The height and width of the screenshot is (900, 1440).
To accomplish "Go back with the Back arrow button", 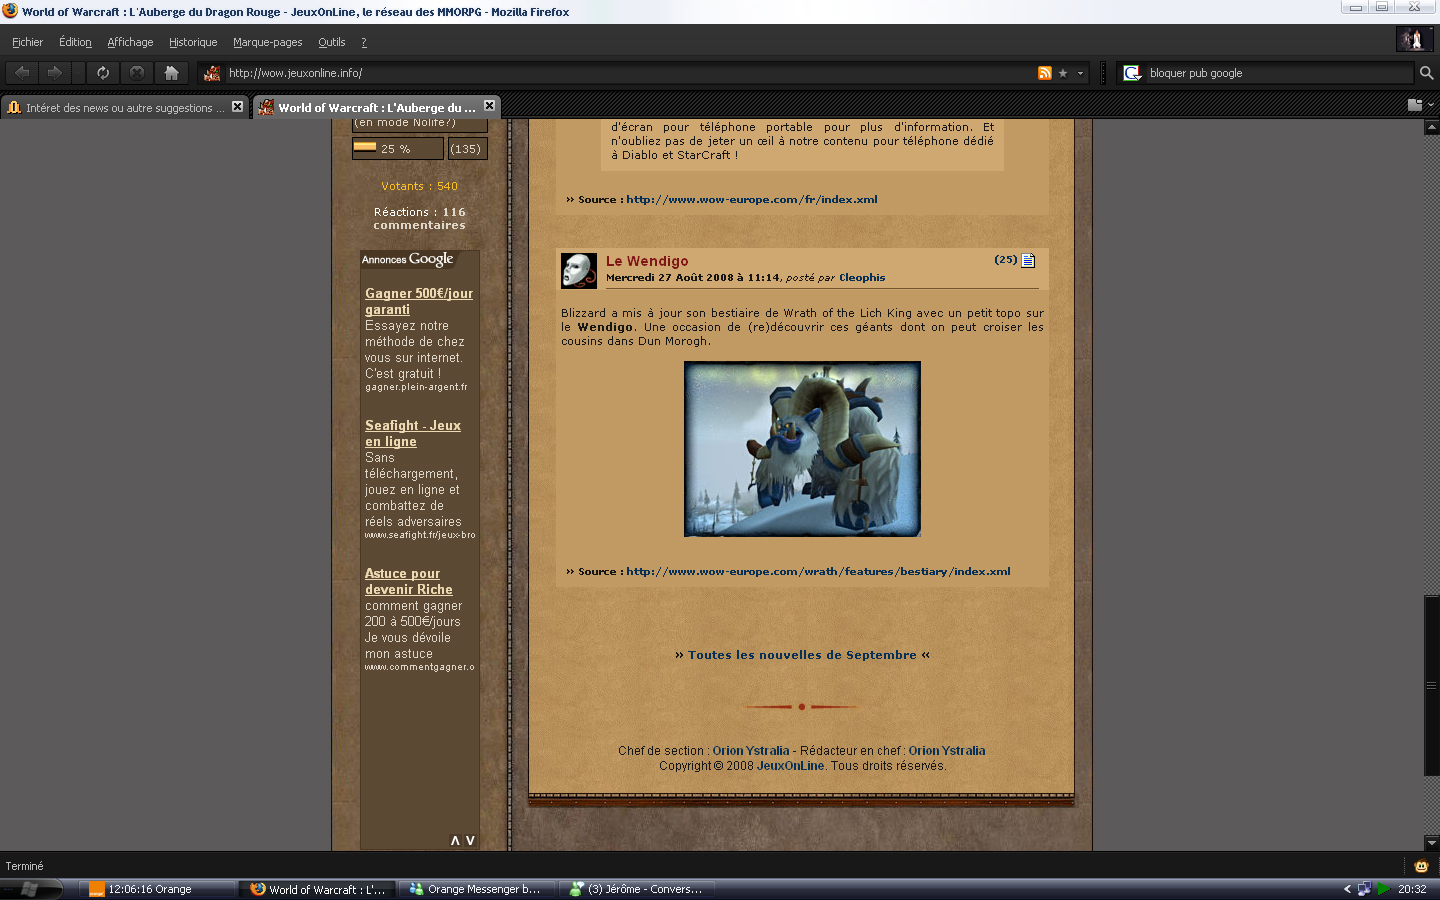I will coord(22,73).
